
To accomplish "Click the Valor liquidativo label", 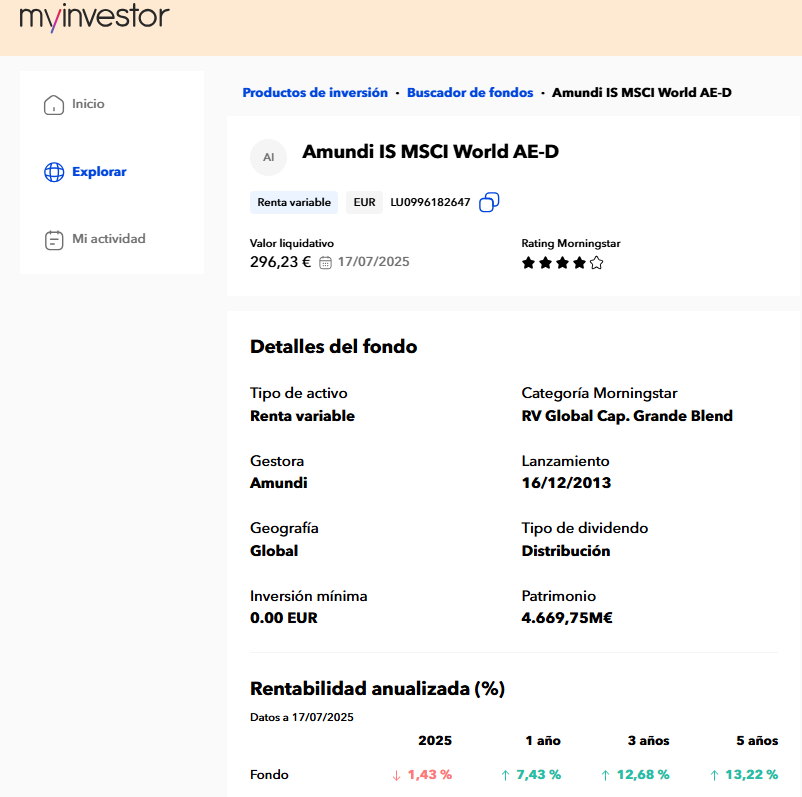I will (x=292, y=243).
